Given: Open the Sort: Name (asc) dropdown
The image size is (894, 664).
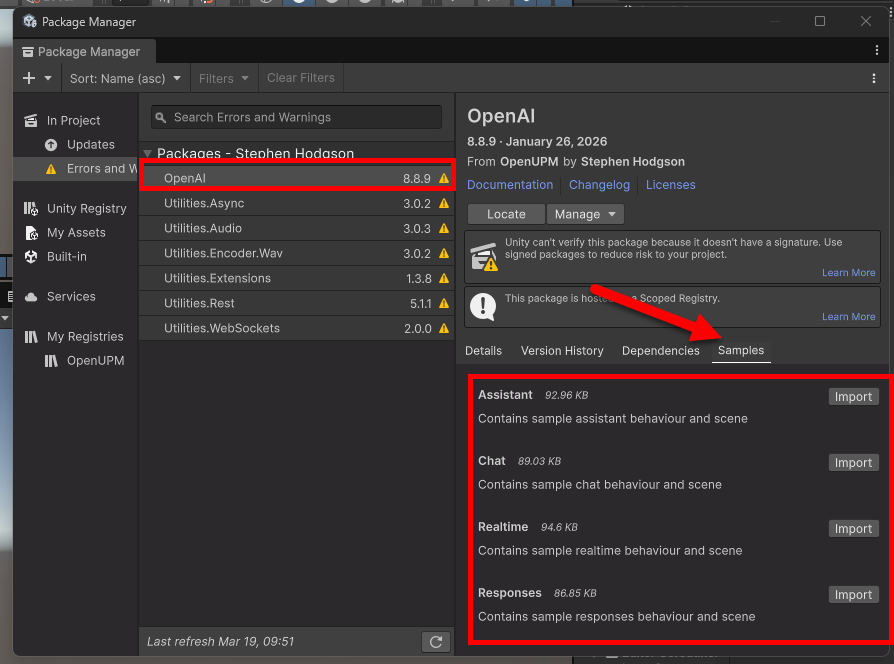Looking at the screenshot, I should coord(125,78).
